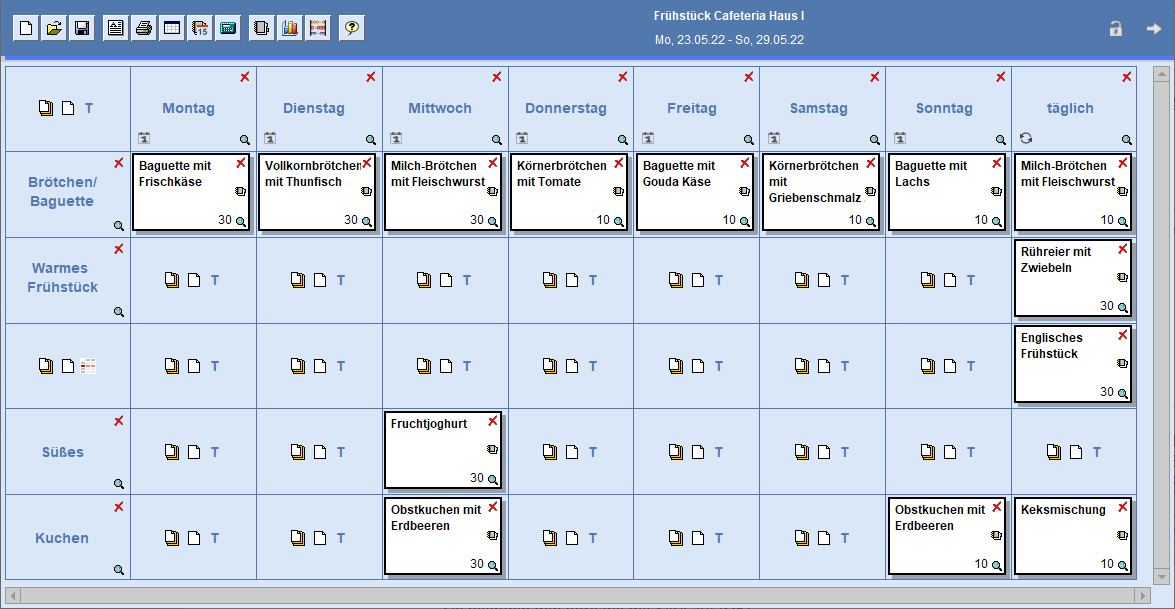Viewport: 1175px width, 609px height.
Task: Remove the täglich column with red X
Action: [1126, 77]
